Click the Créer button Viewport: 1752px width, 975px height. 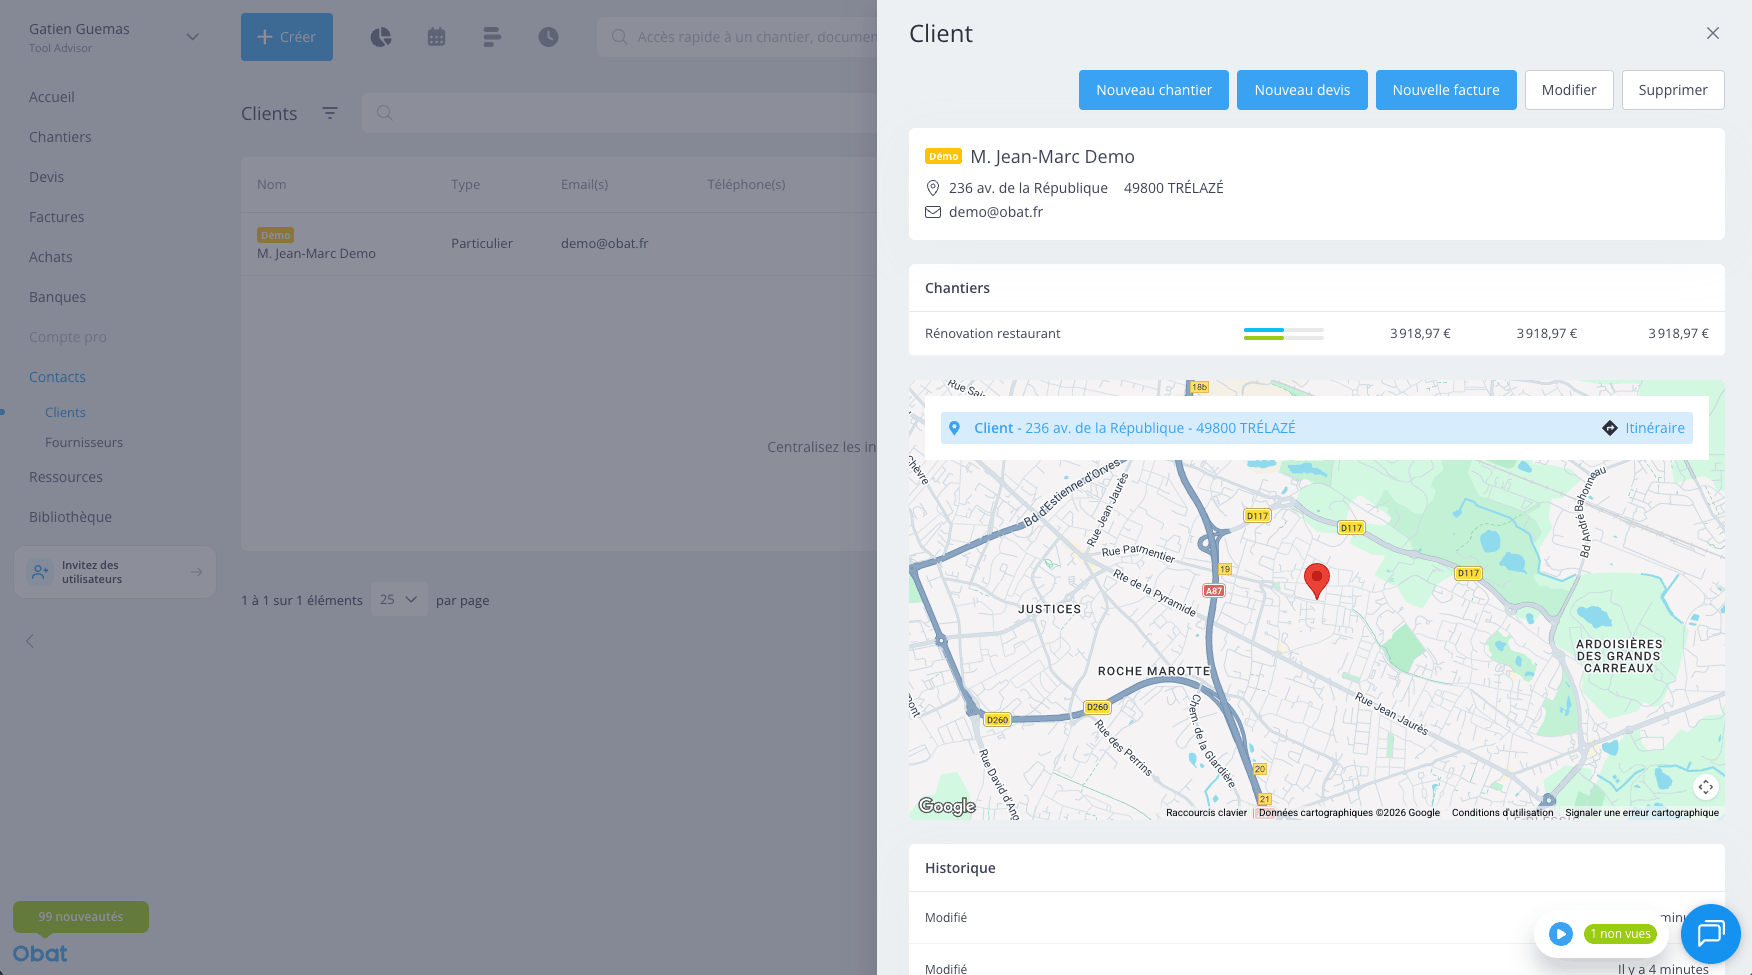pyautogui.click(x=287, y=37)
